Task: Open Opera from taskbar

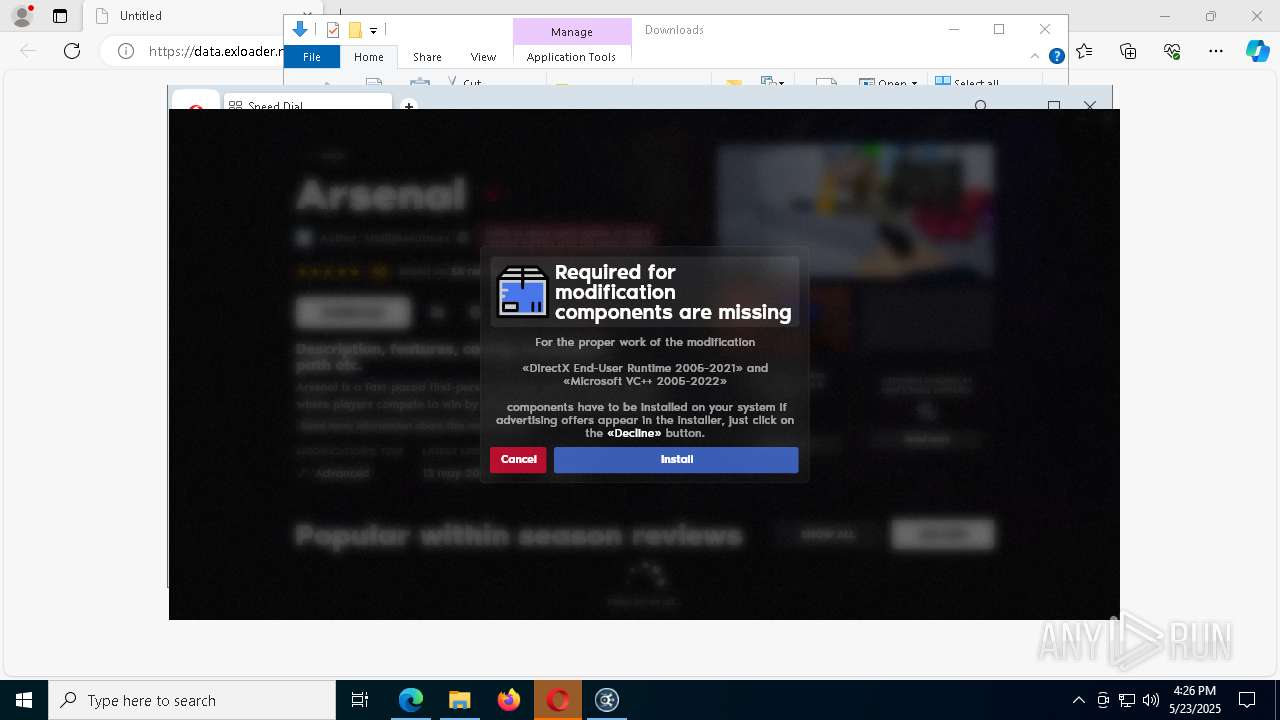Action: 558,700
